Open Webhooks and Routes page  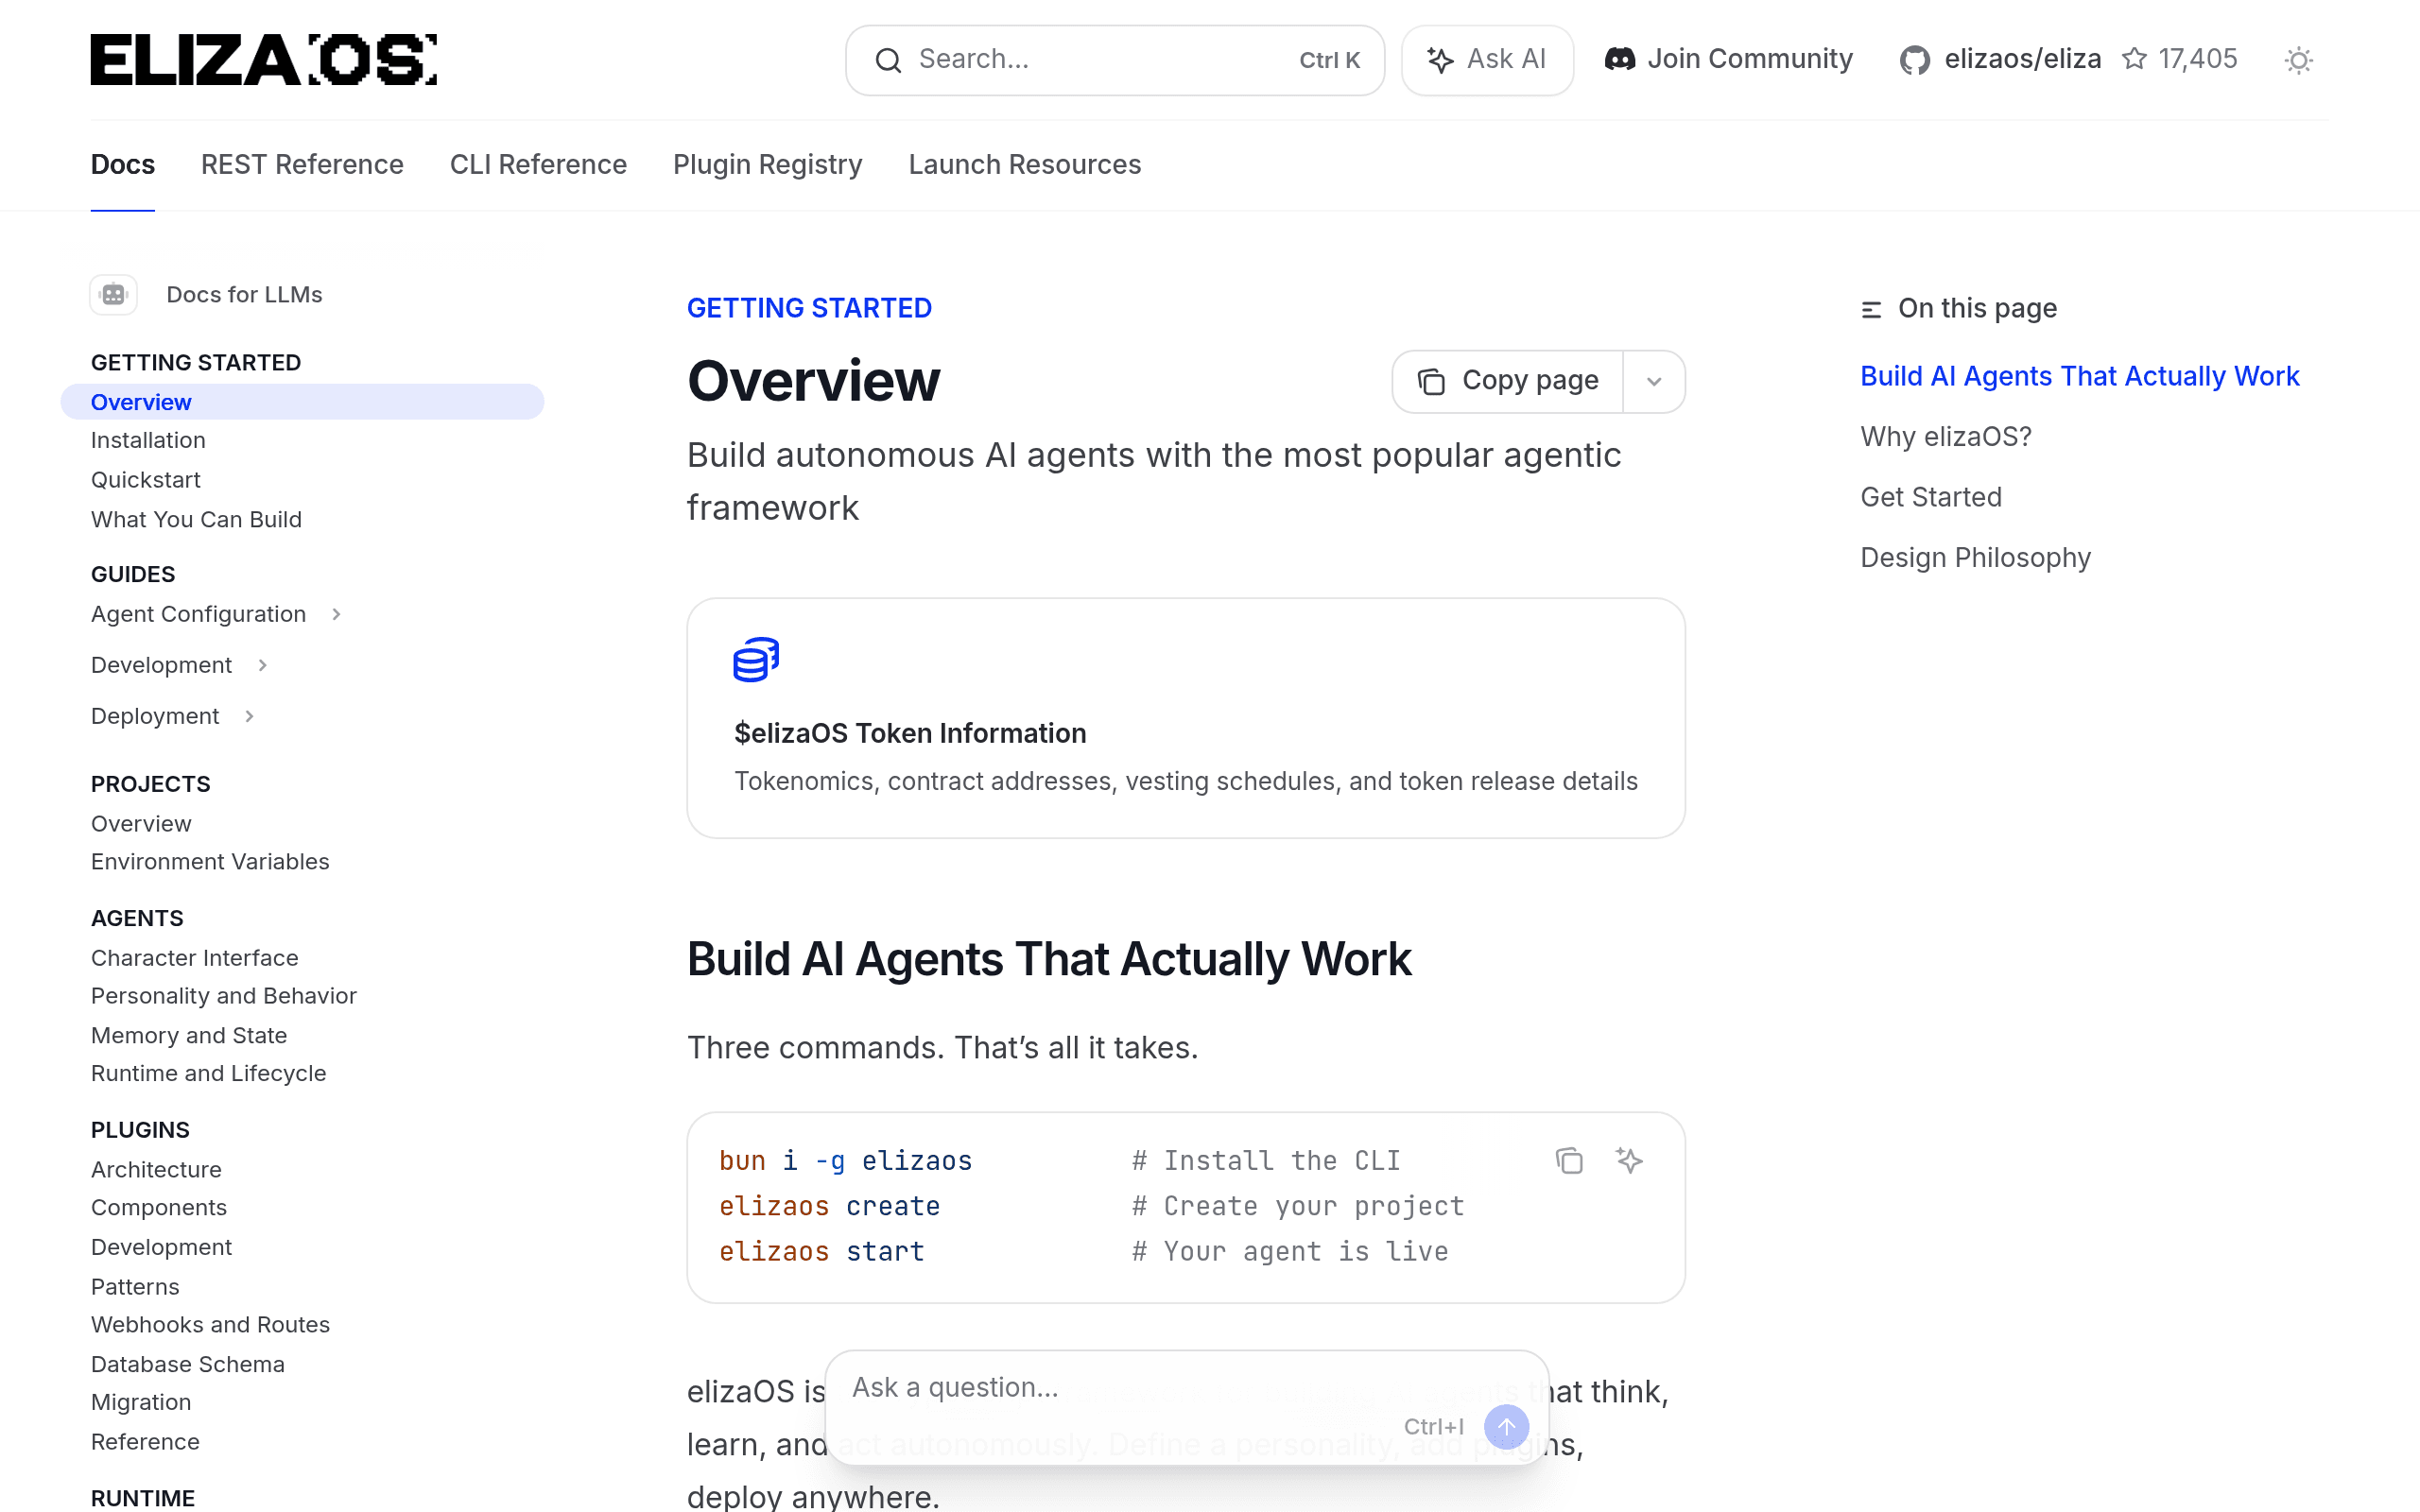[x=210, y=1325]
